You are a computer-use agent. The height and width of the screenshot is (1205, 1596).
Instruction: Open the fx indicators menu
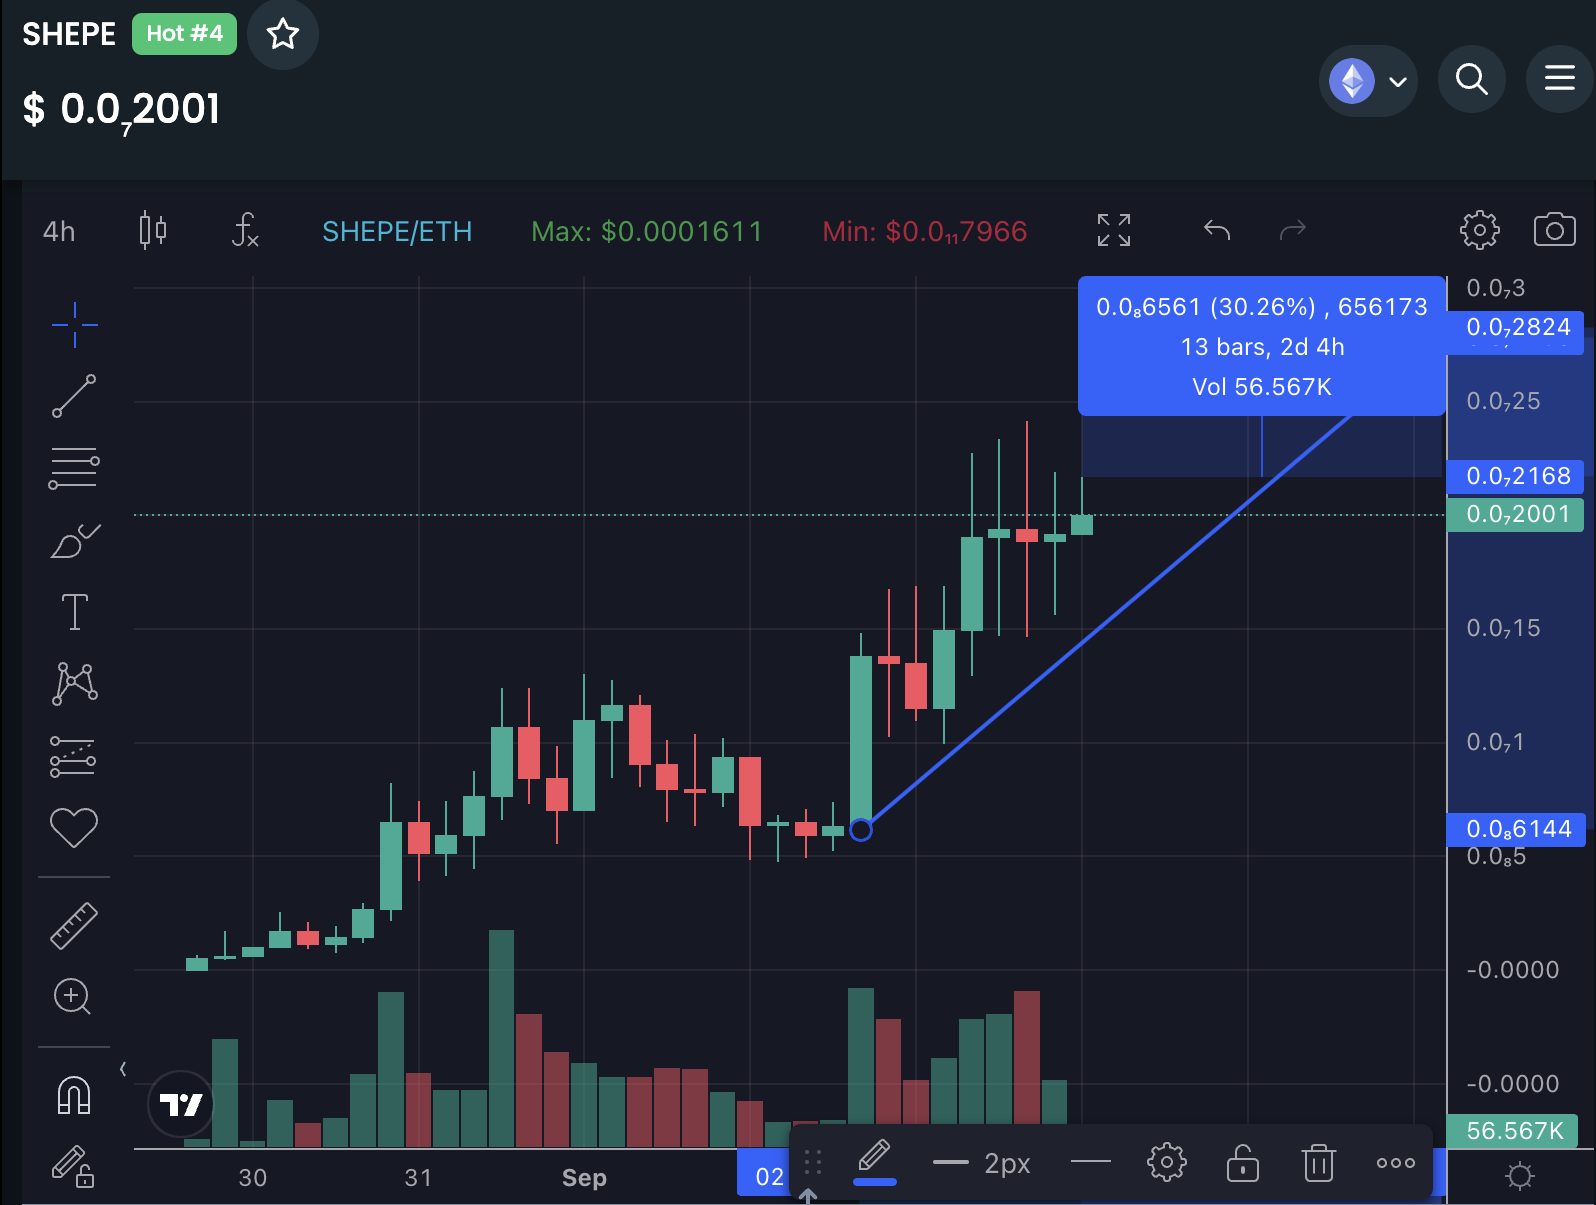(245, 231)
